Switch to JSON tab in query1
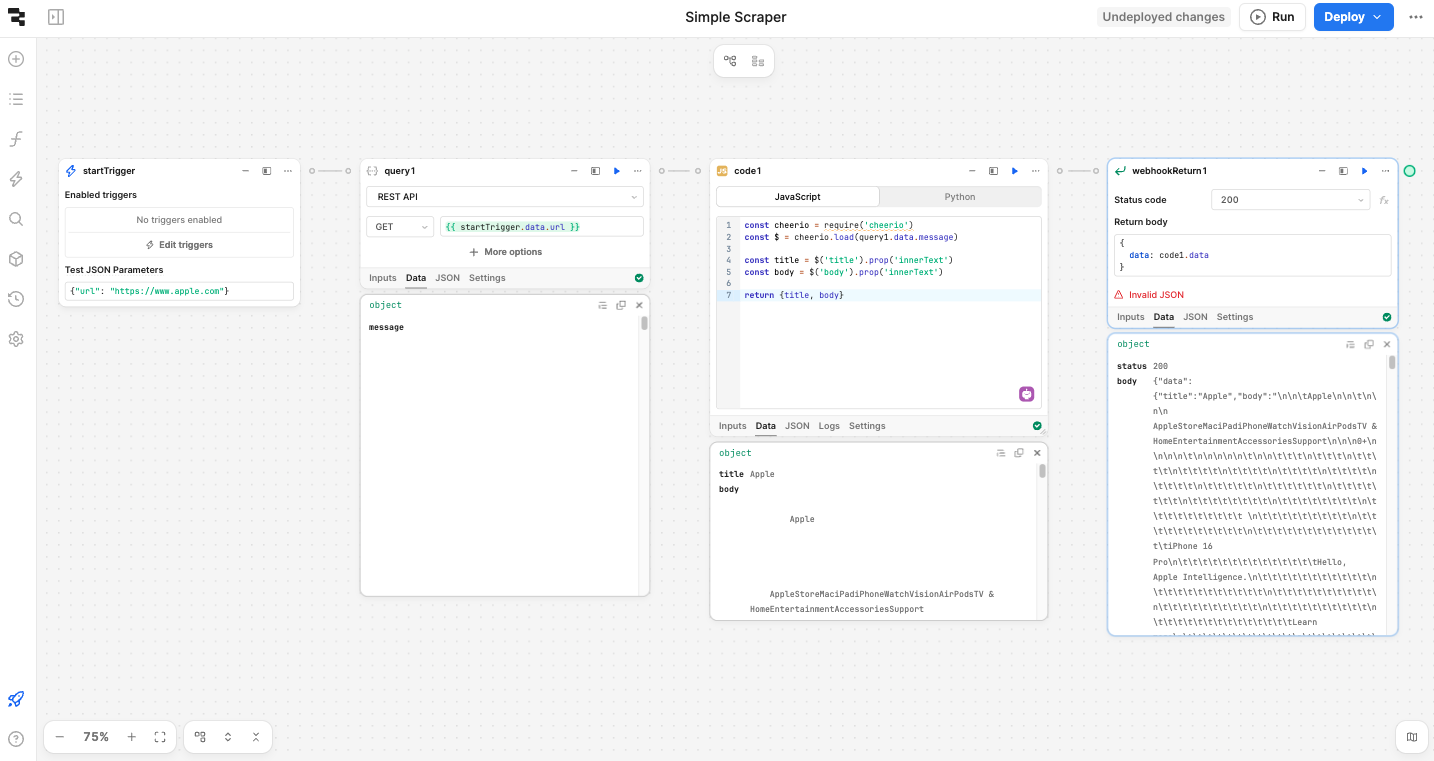Screen dimensions: 1434x761 (447, 278)
